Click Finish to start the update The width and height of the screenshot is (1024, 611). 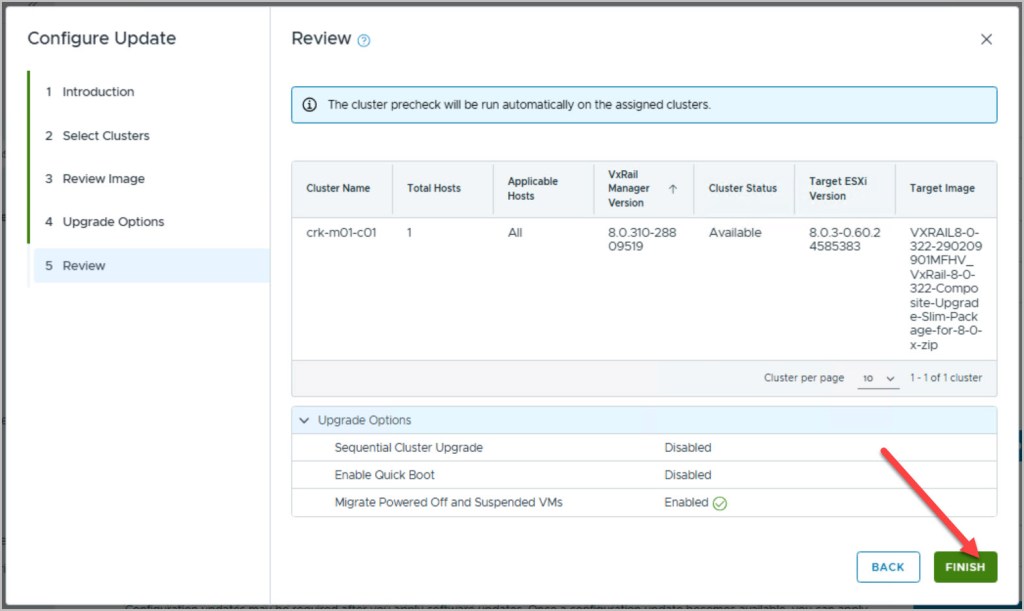[965, 567]
